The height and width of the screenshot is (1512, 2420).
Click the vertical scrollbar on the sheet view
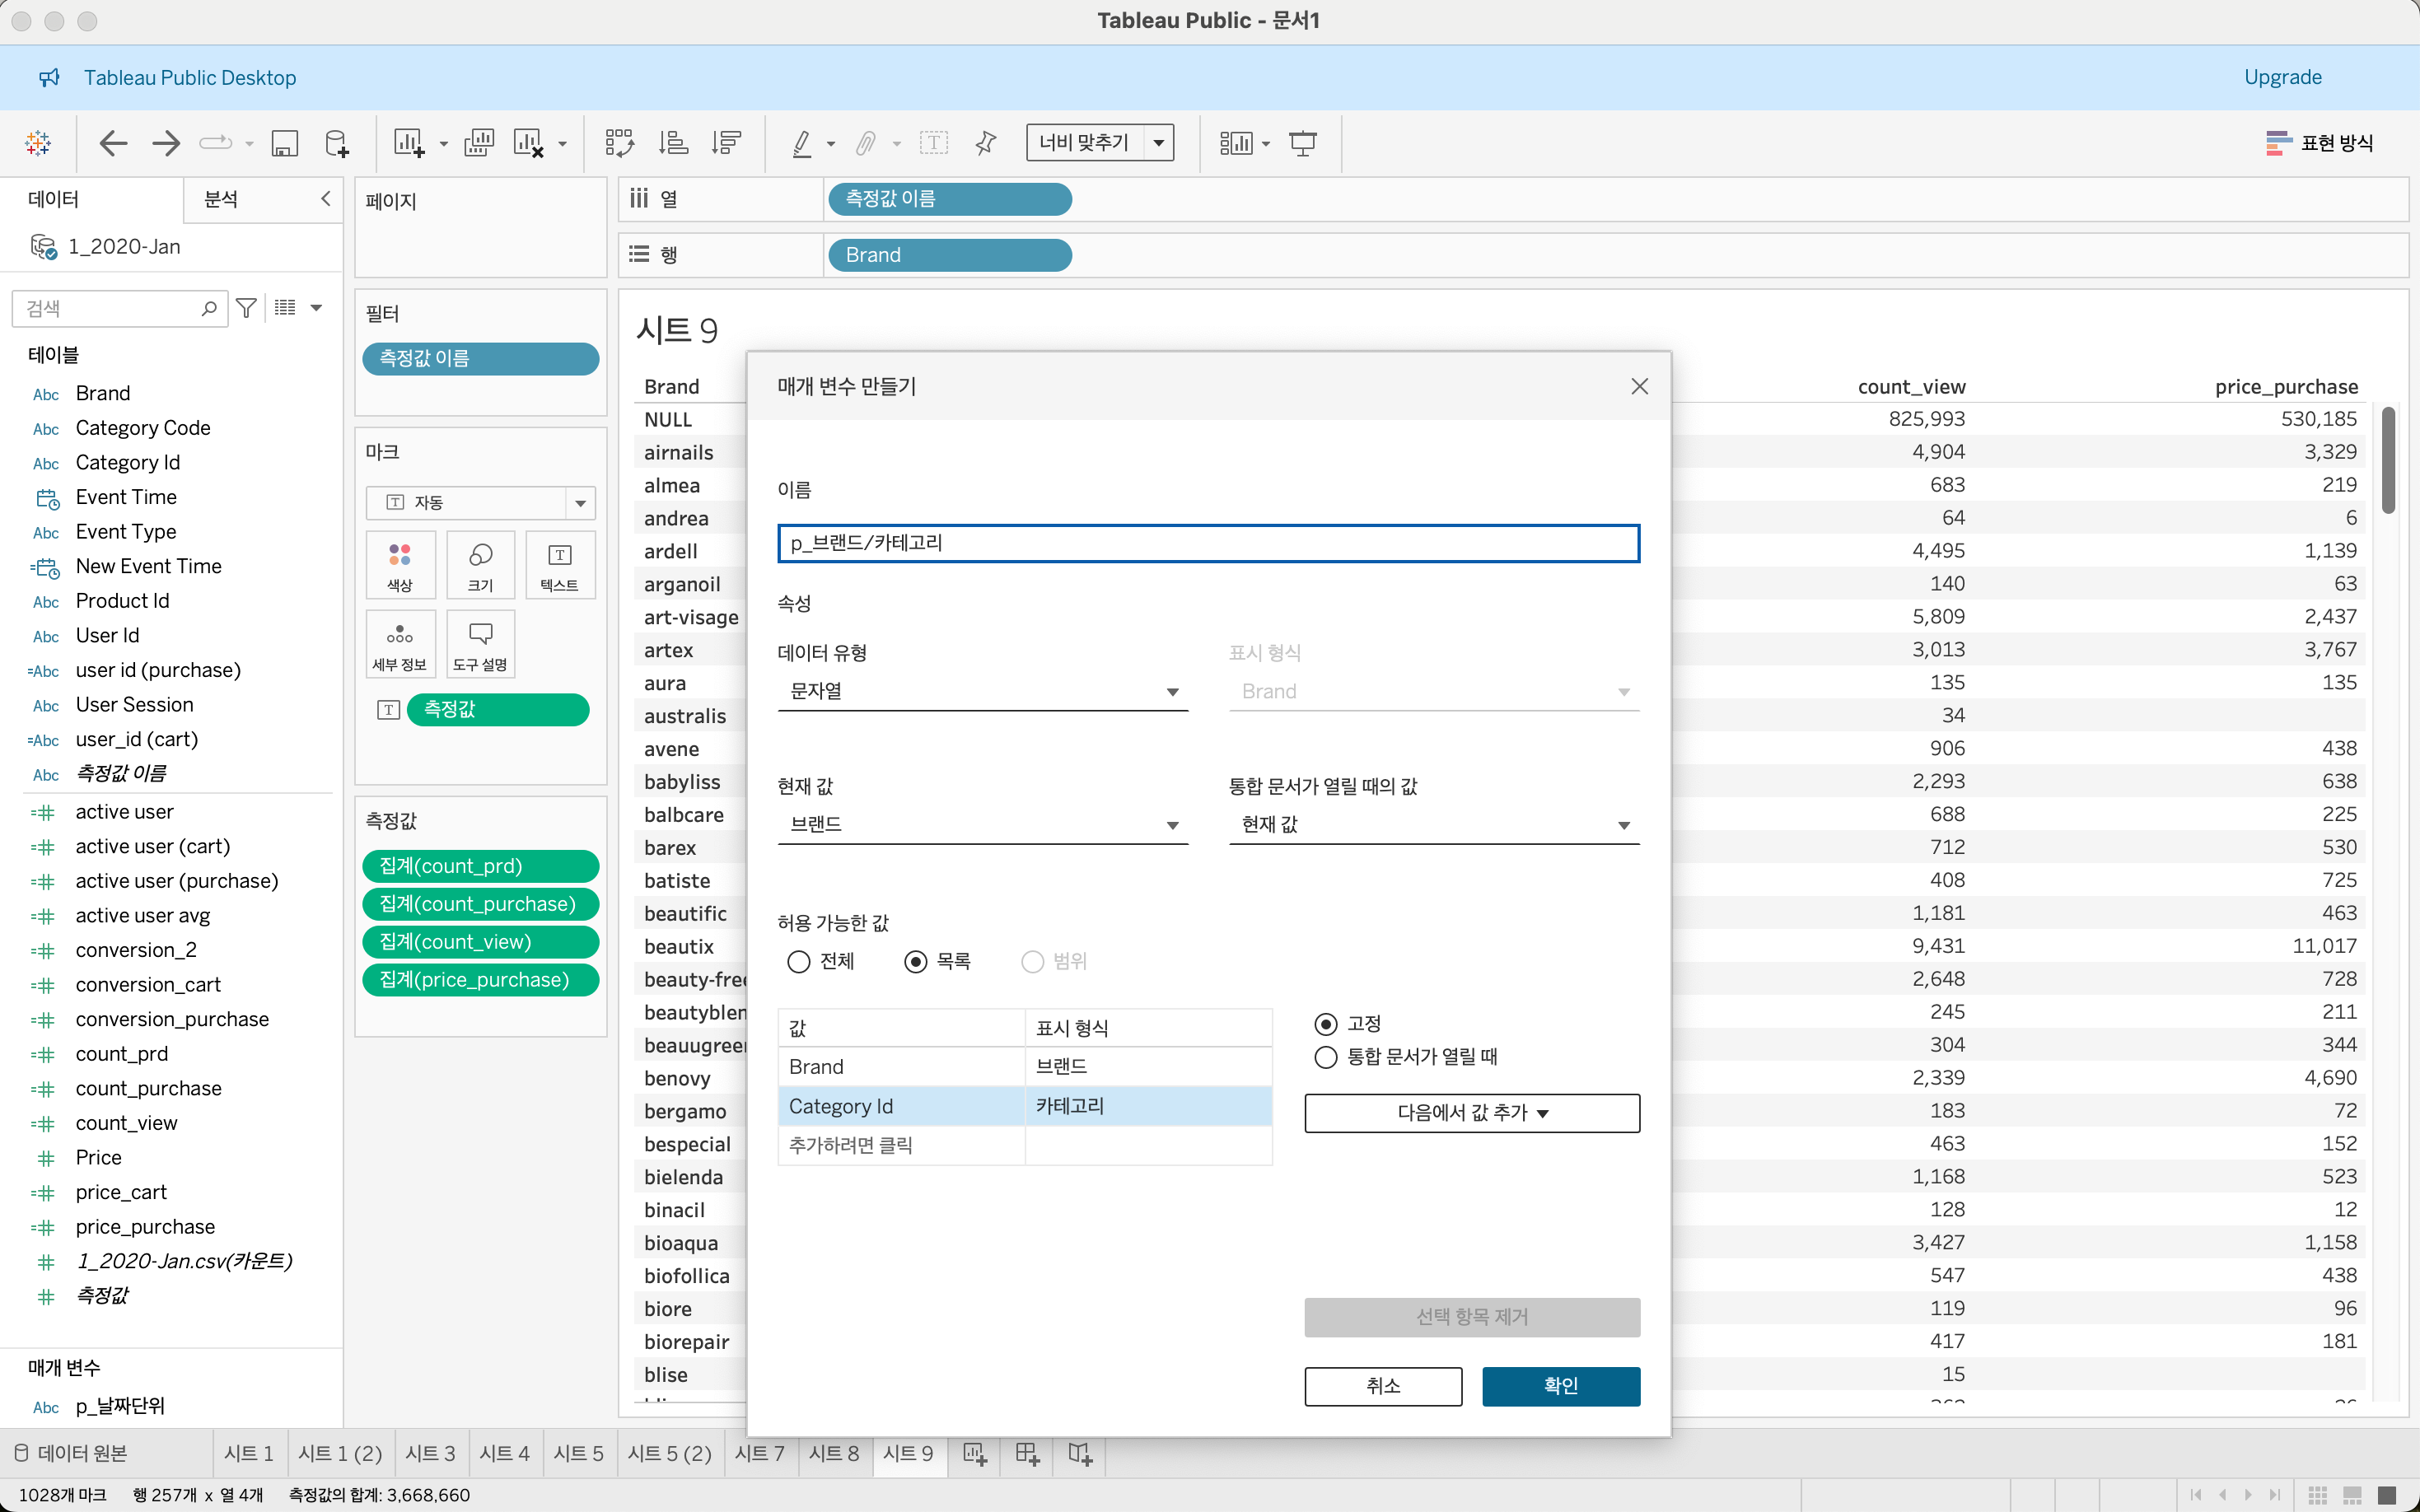2388,460
